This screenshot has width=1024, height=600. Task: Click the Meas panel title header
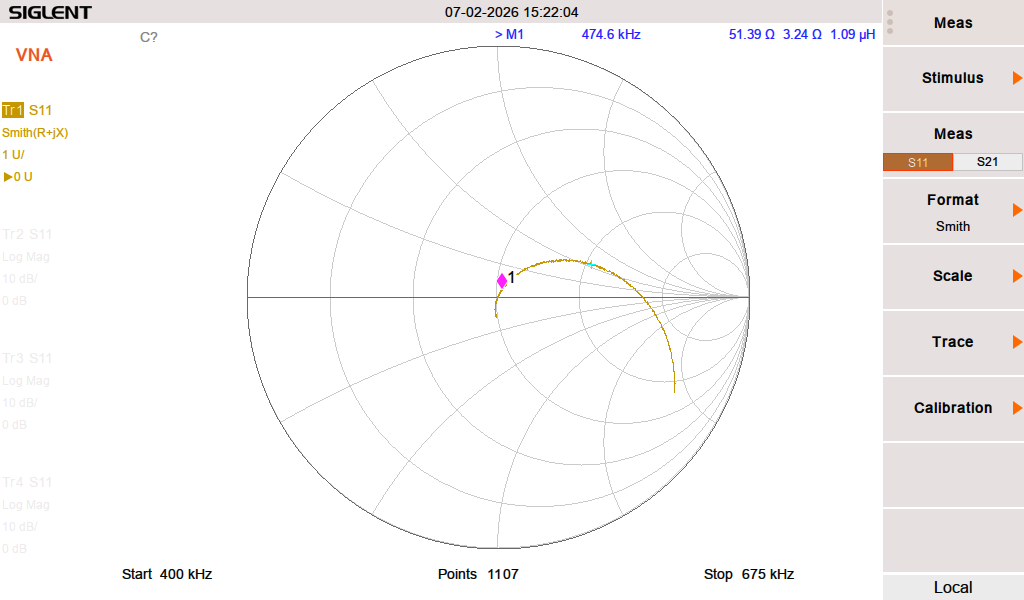(953, 23)
